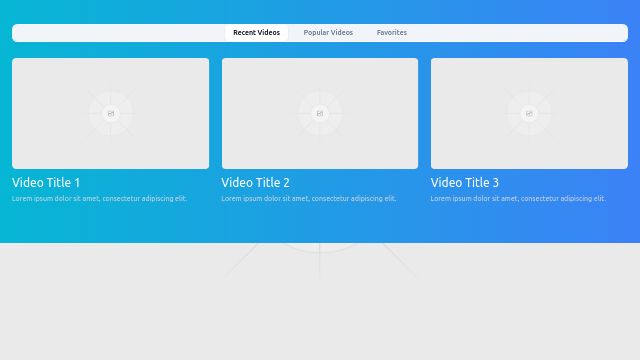Switch to the Recent Videos tab
Image resolution: width=640 pixels, height=360 pixels.
[256, 33]
